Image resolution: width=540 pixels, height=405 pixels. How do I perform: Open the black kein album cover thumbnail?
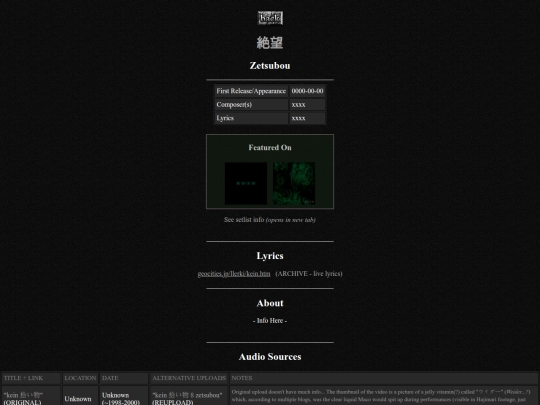point(246,184)
